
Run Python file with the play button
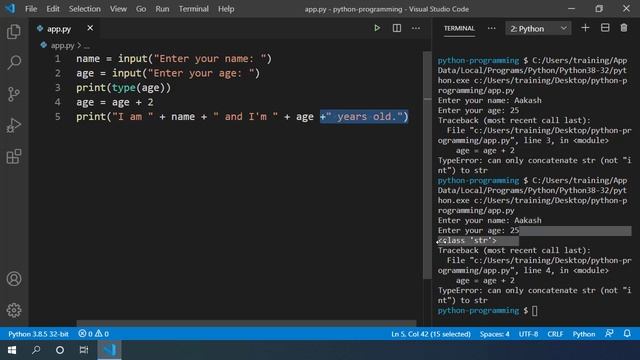click(x=377, y=28)
